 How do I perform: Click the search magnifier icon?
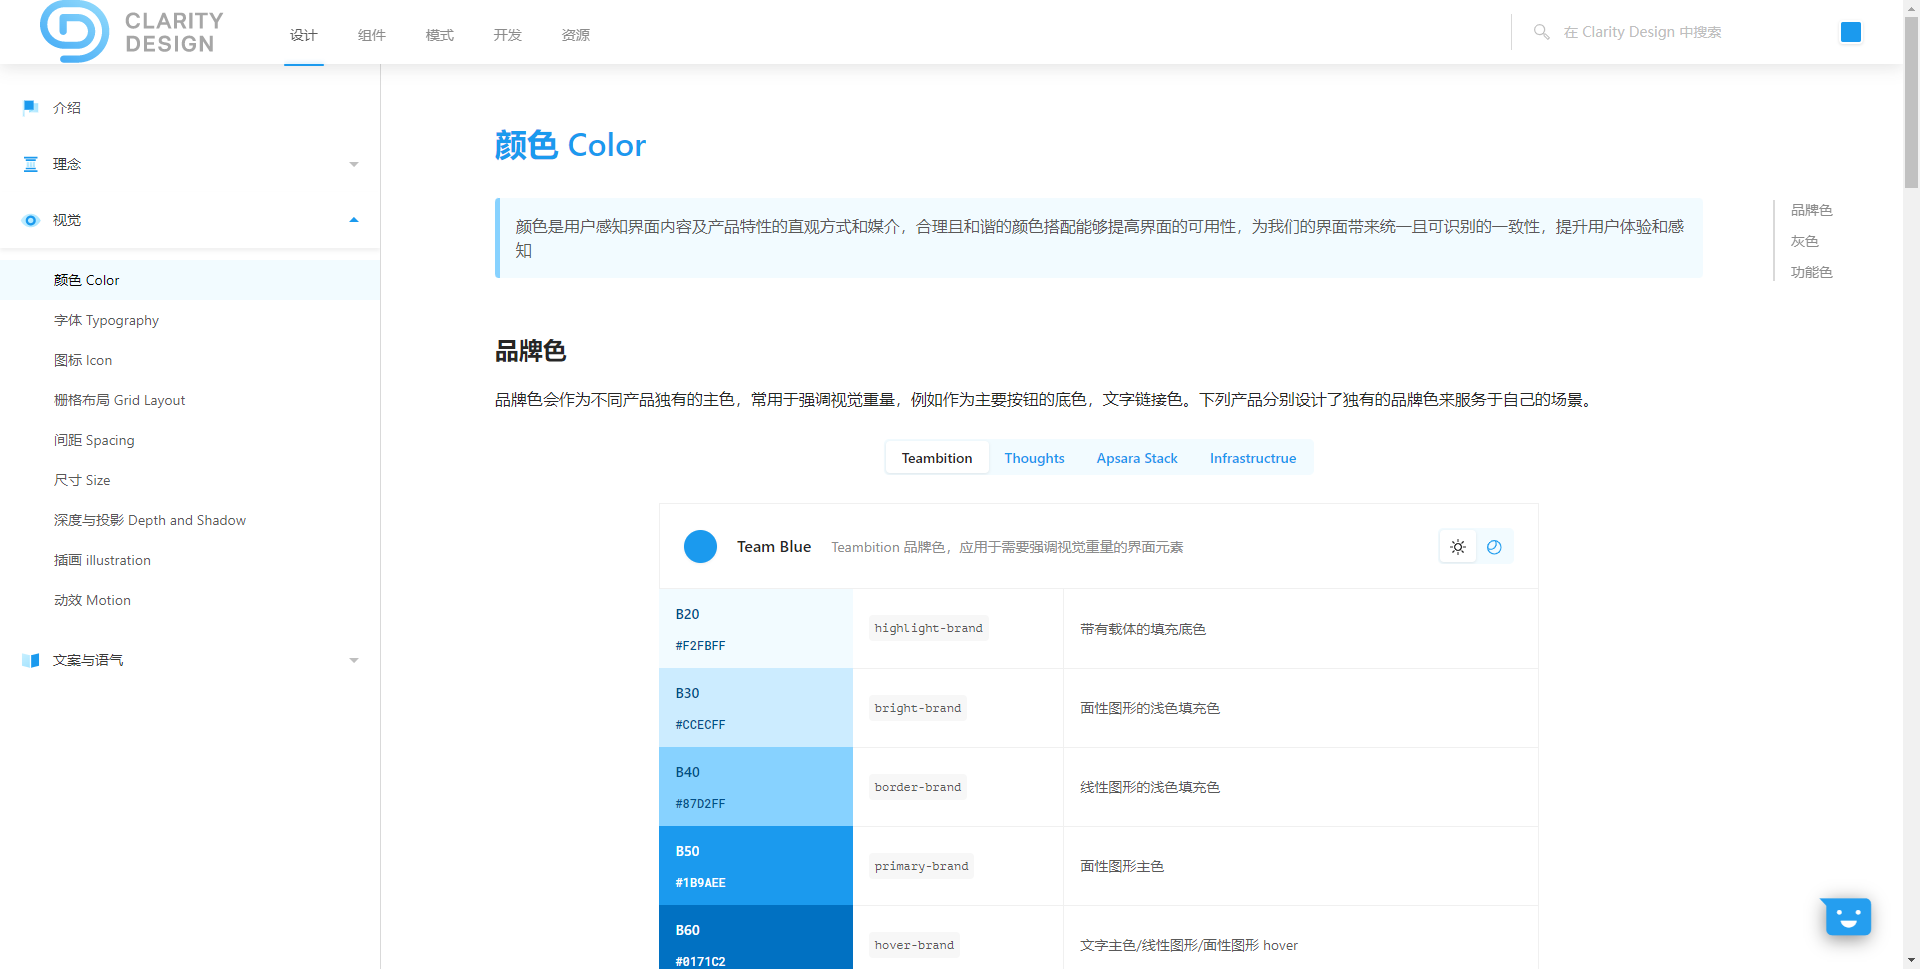1541,32
